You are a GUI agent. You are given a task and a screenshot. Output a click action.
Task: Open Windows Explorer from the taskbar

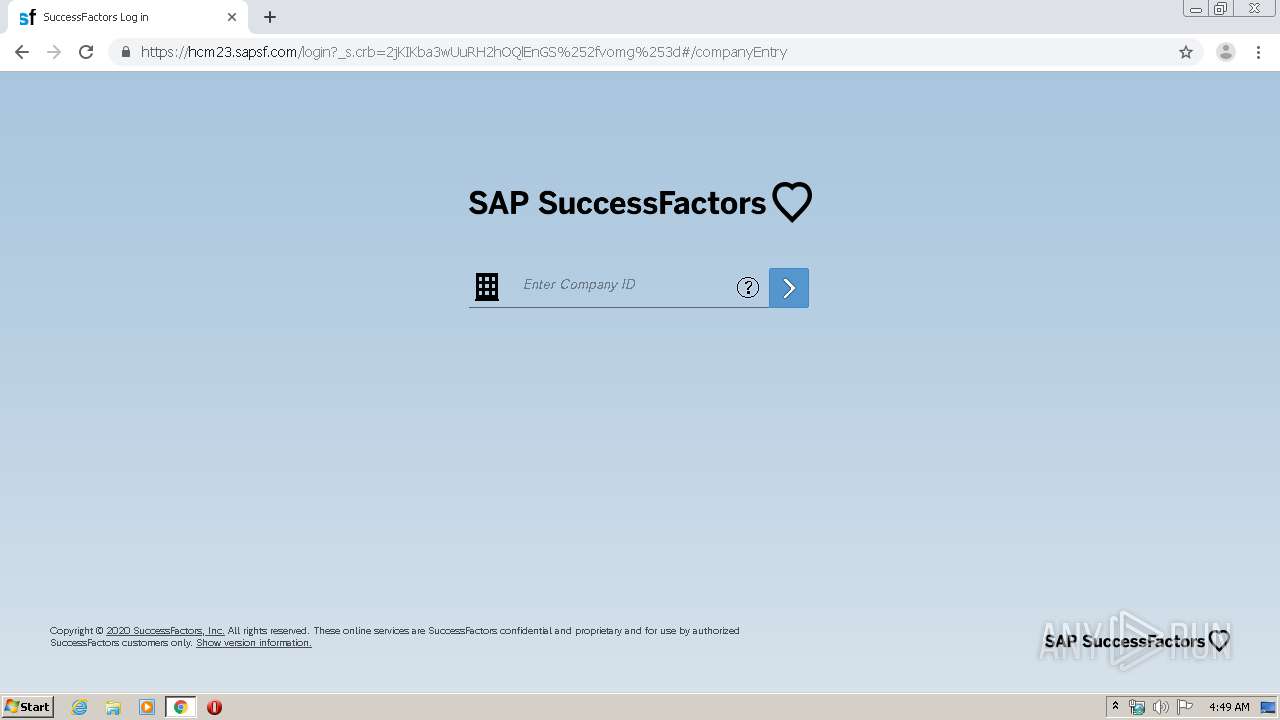(x=113, y=707)
